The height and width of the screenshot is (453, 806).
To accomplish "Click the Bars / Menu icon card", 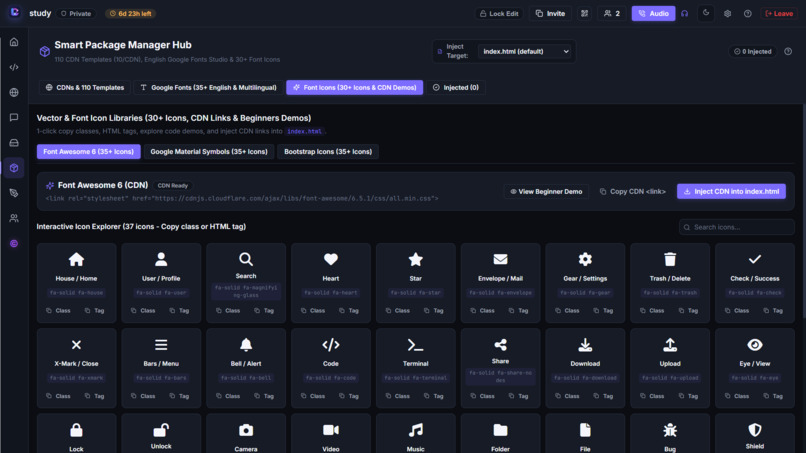I will pos(161,368).
